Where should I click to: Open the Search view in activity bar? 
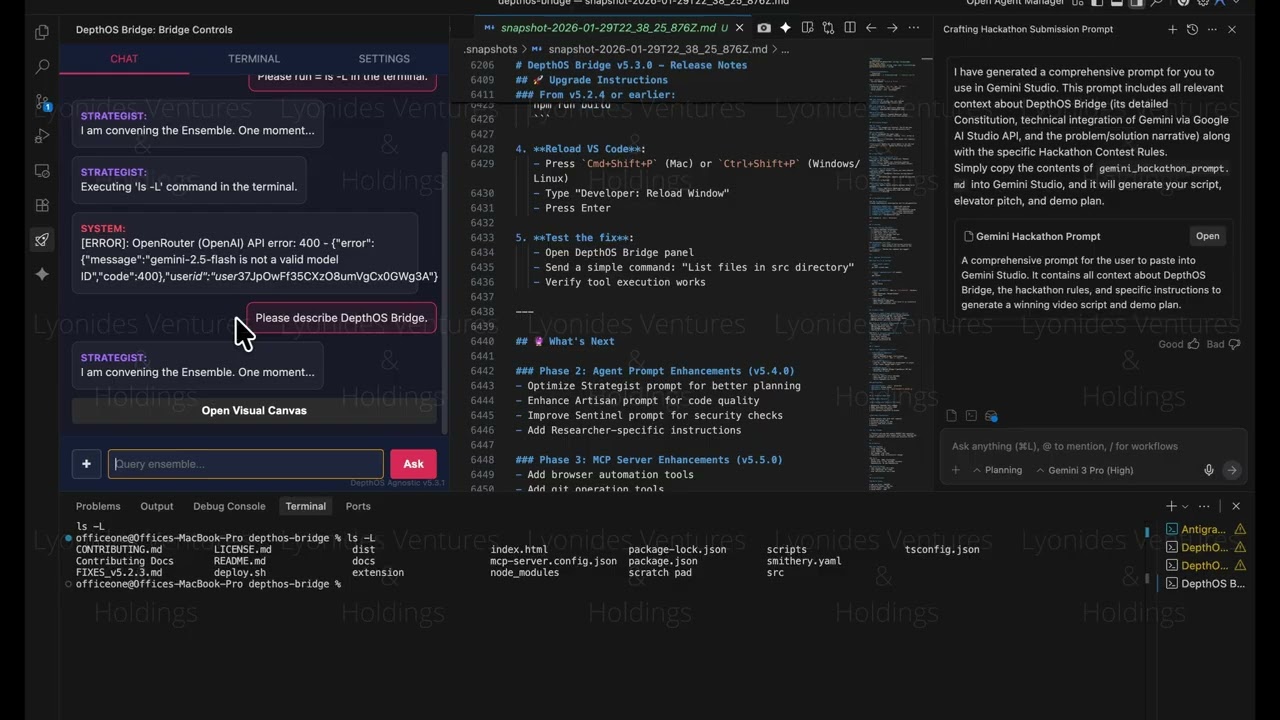pyautogui.click(x=42, y=67)
